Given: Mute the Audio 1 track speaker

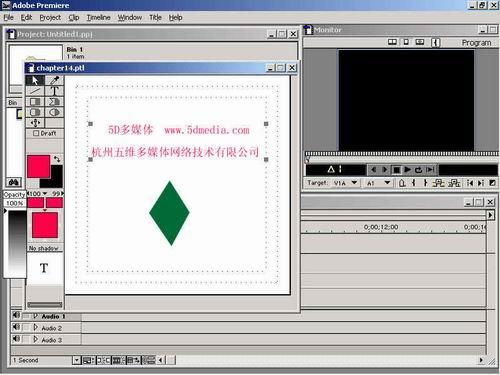Looking at the screenshot, I should [x=16, y=315].
